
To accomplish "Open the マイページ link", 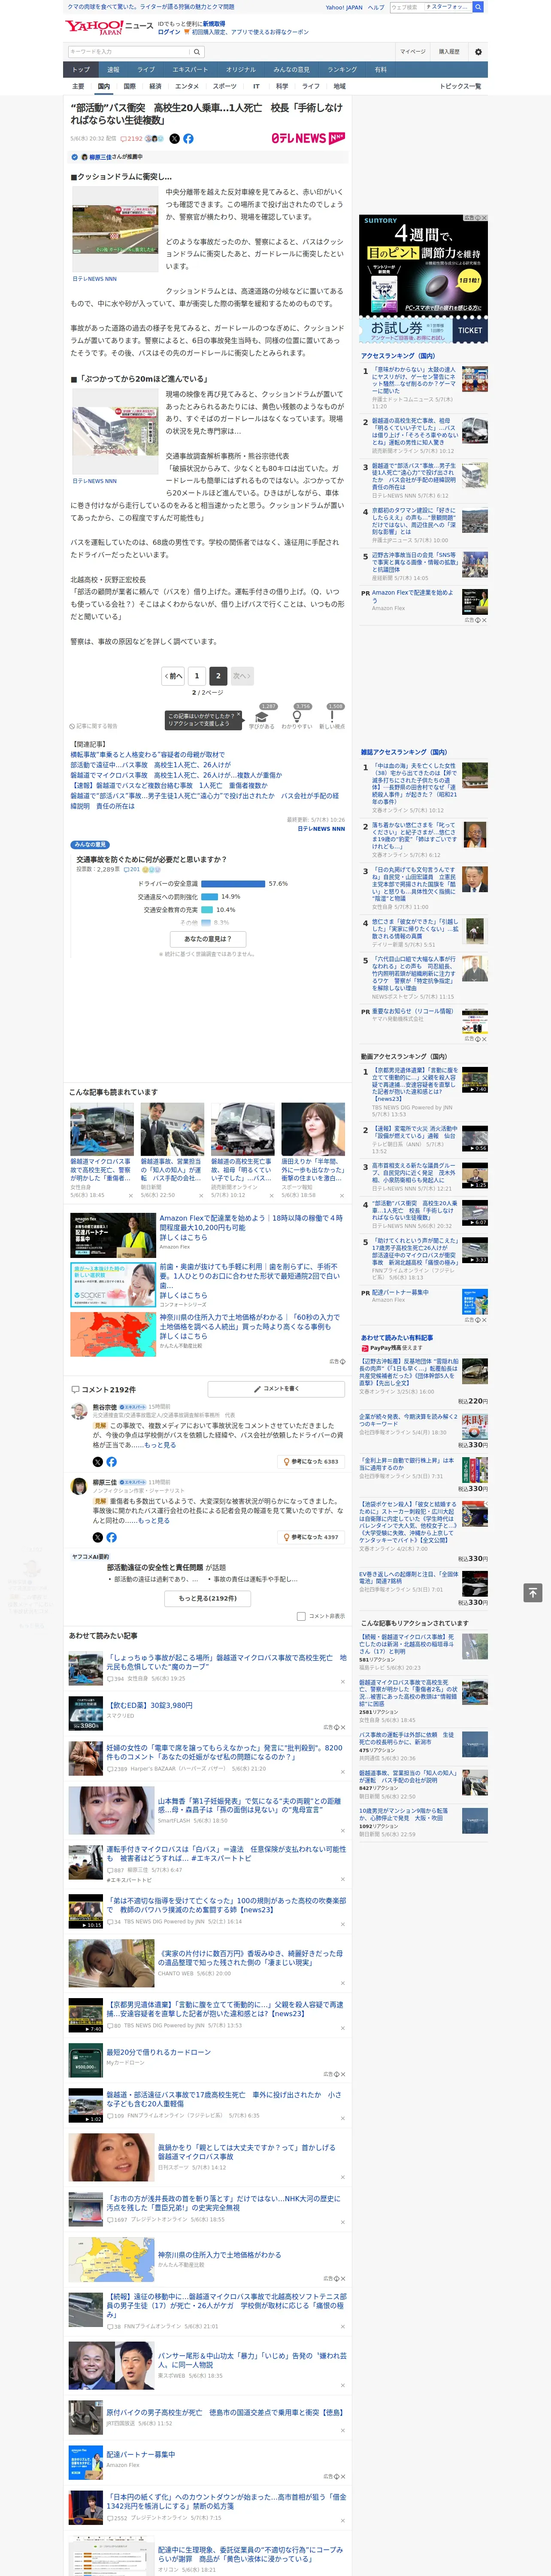I will coord(413,52).
